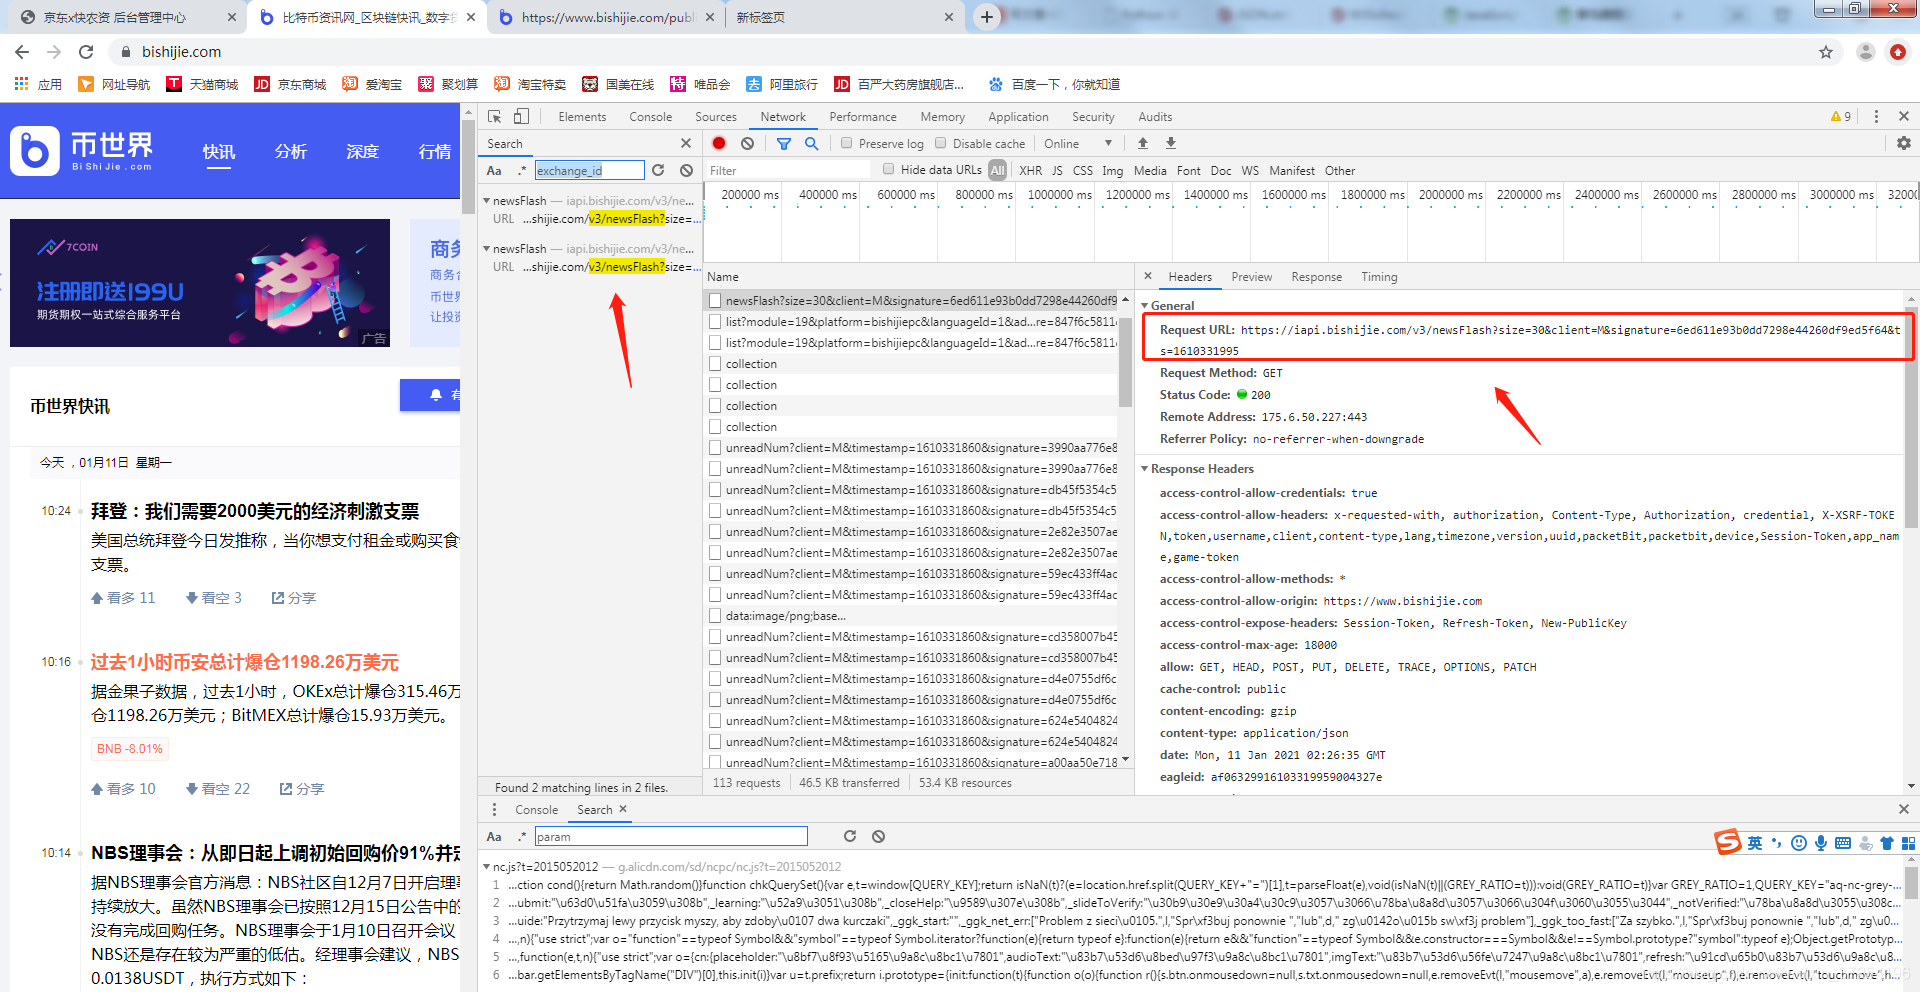Click the bishijie.com address bar
1920x992 pixels.
pos(960,52)
